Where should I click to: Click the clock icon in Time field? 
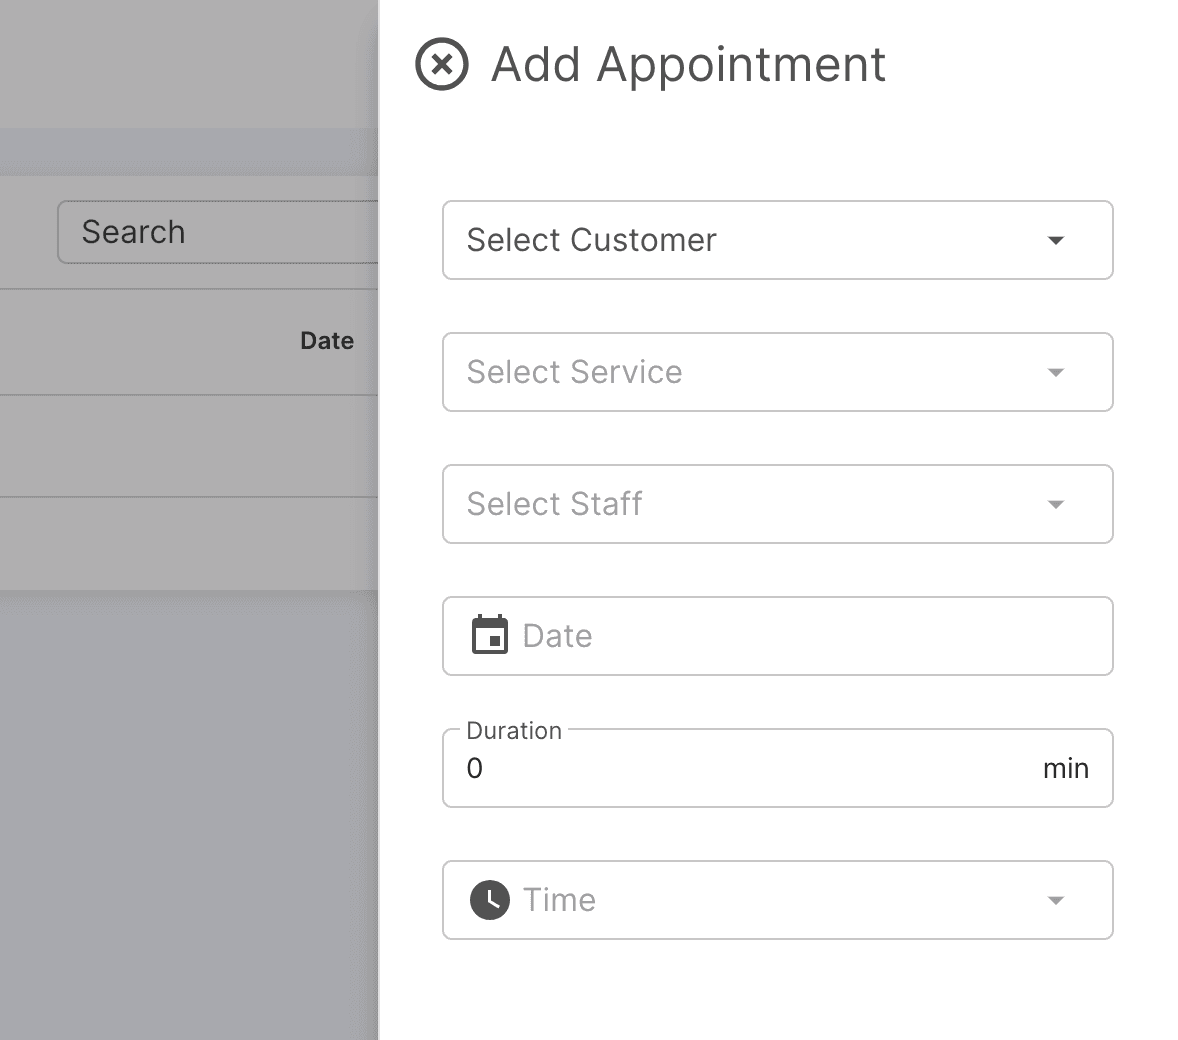click(489, 900)
